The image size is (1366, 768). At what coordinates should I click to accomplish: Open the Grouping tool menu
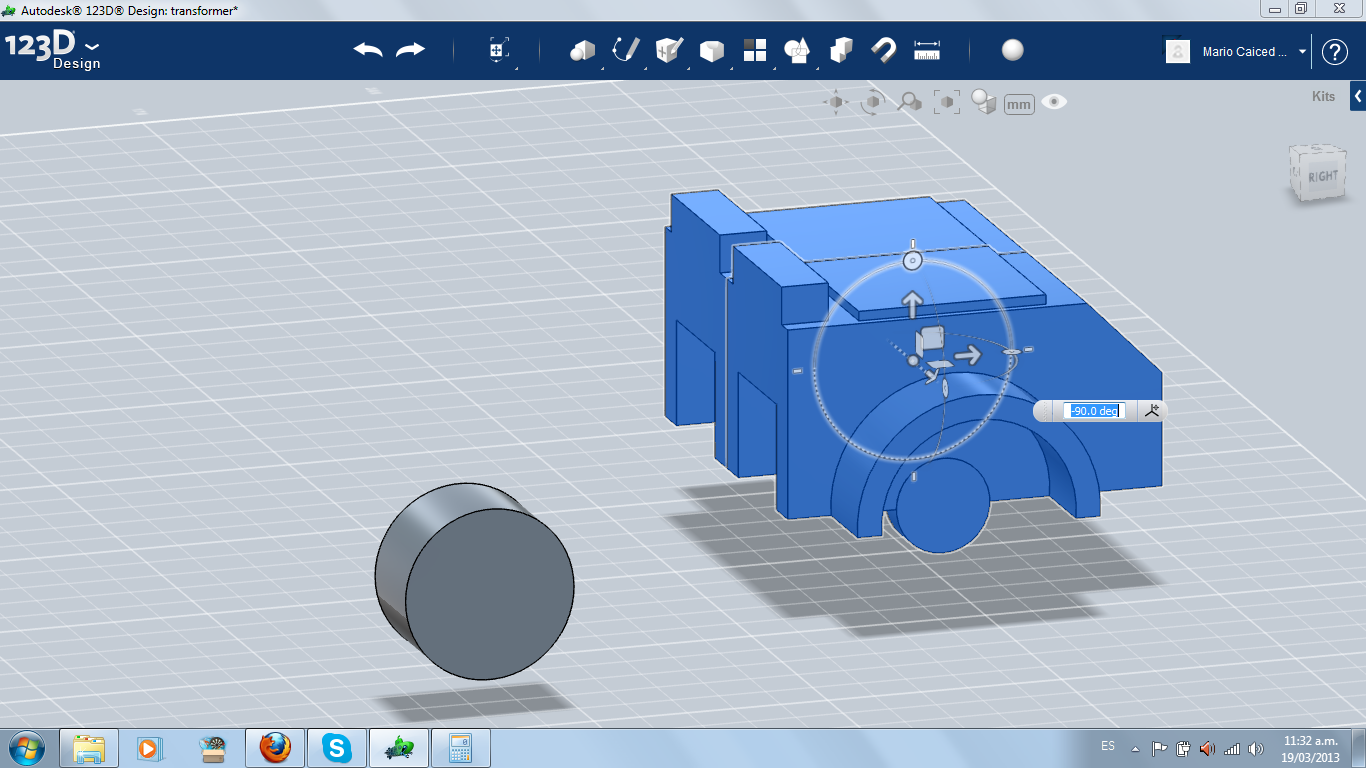pyautogui.click(x=797, y=50)
